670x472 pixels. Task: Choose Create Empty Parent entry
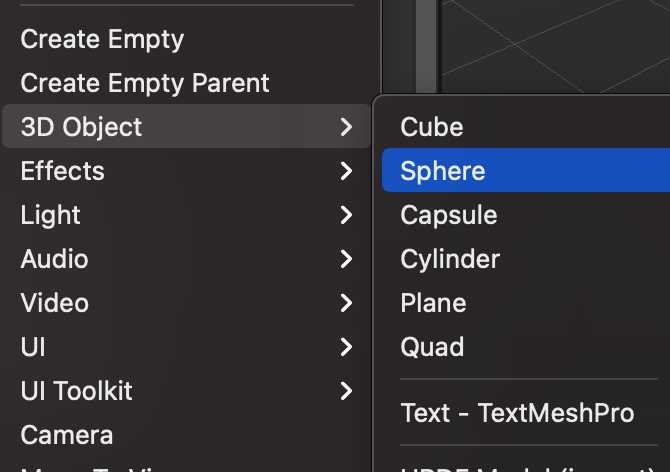coord(145,83)
